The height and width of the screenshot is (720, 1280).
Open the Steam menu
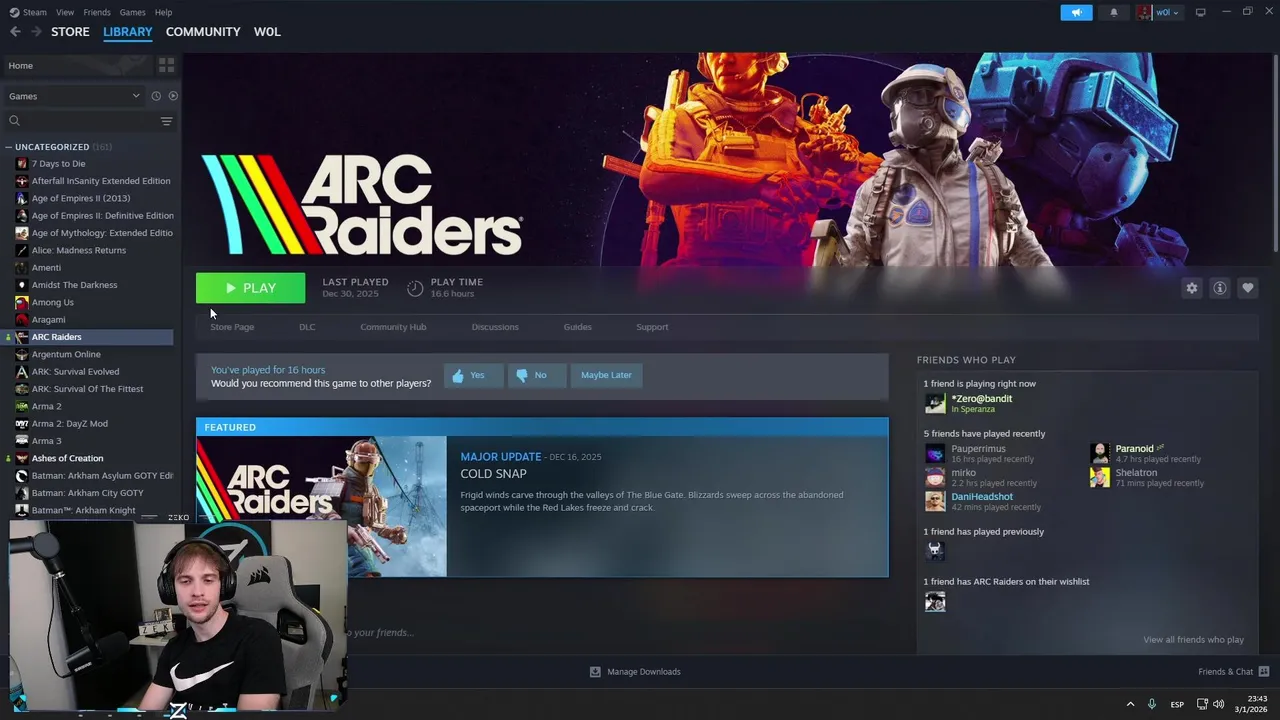tap(29, 12)
